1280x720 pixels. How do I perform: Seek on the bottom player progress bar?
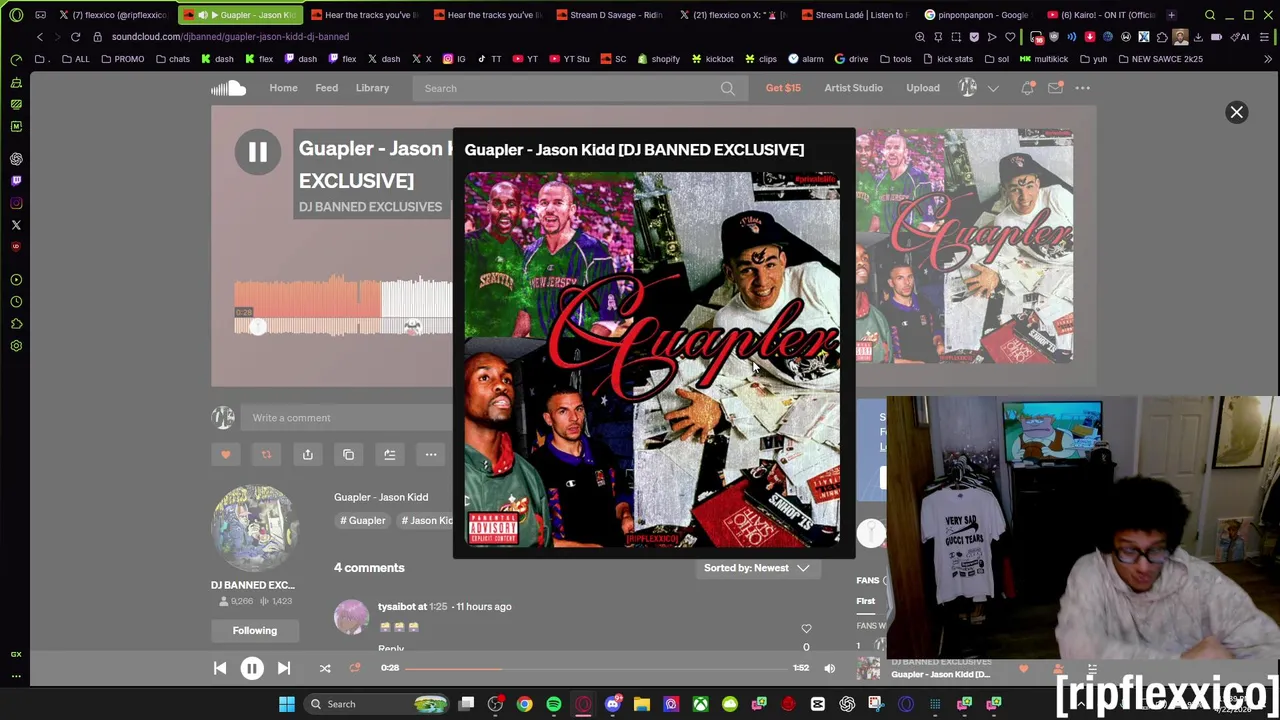pos(596,668)
